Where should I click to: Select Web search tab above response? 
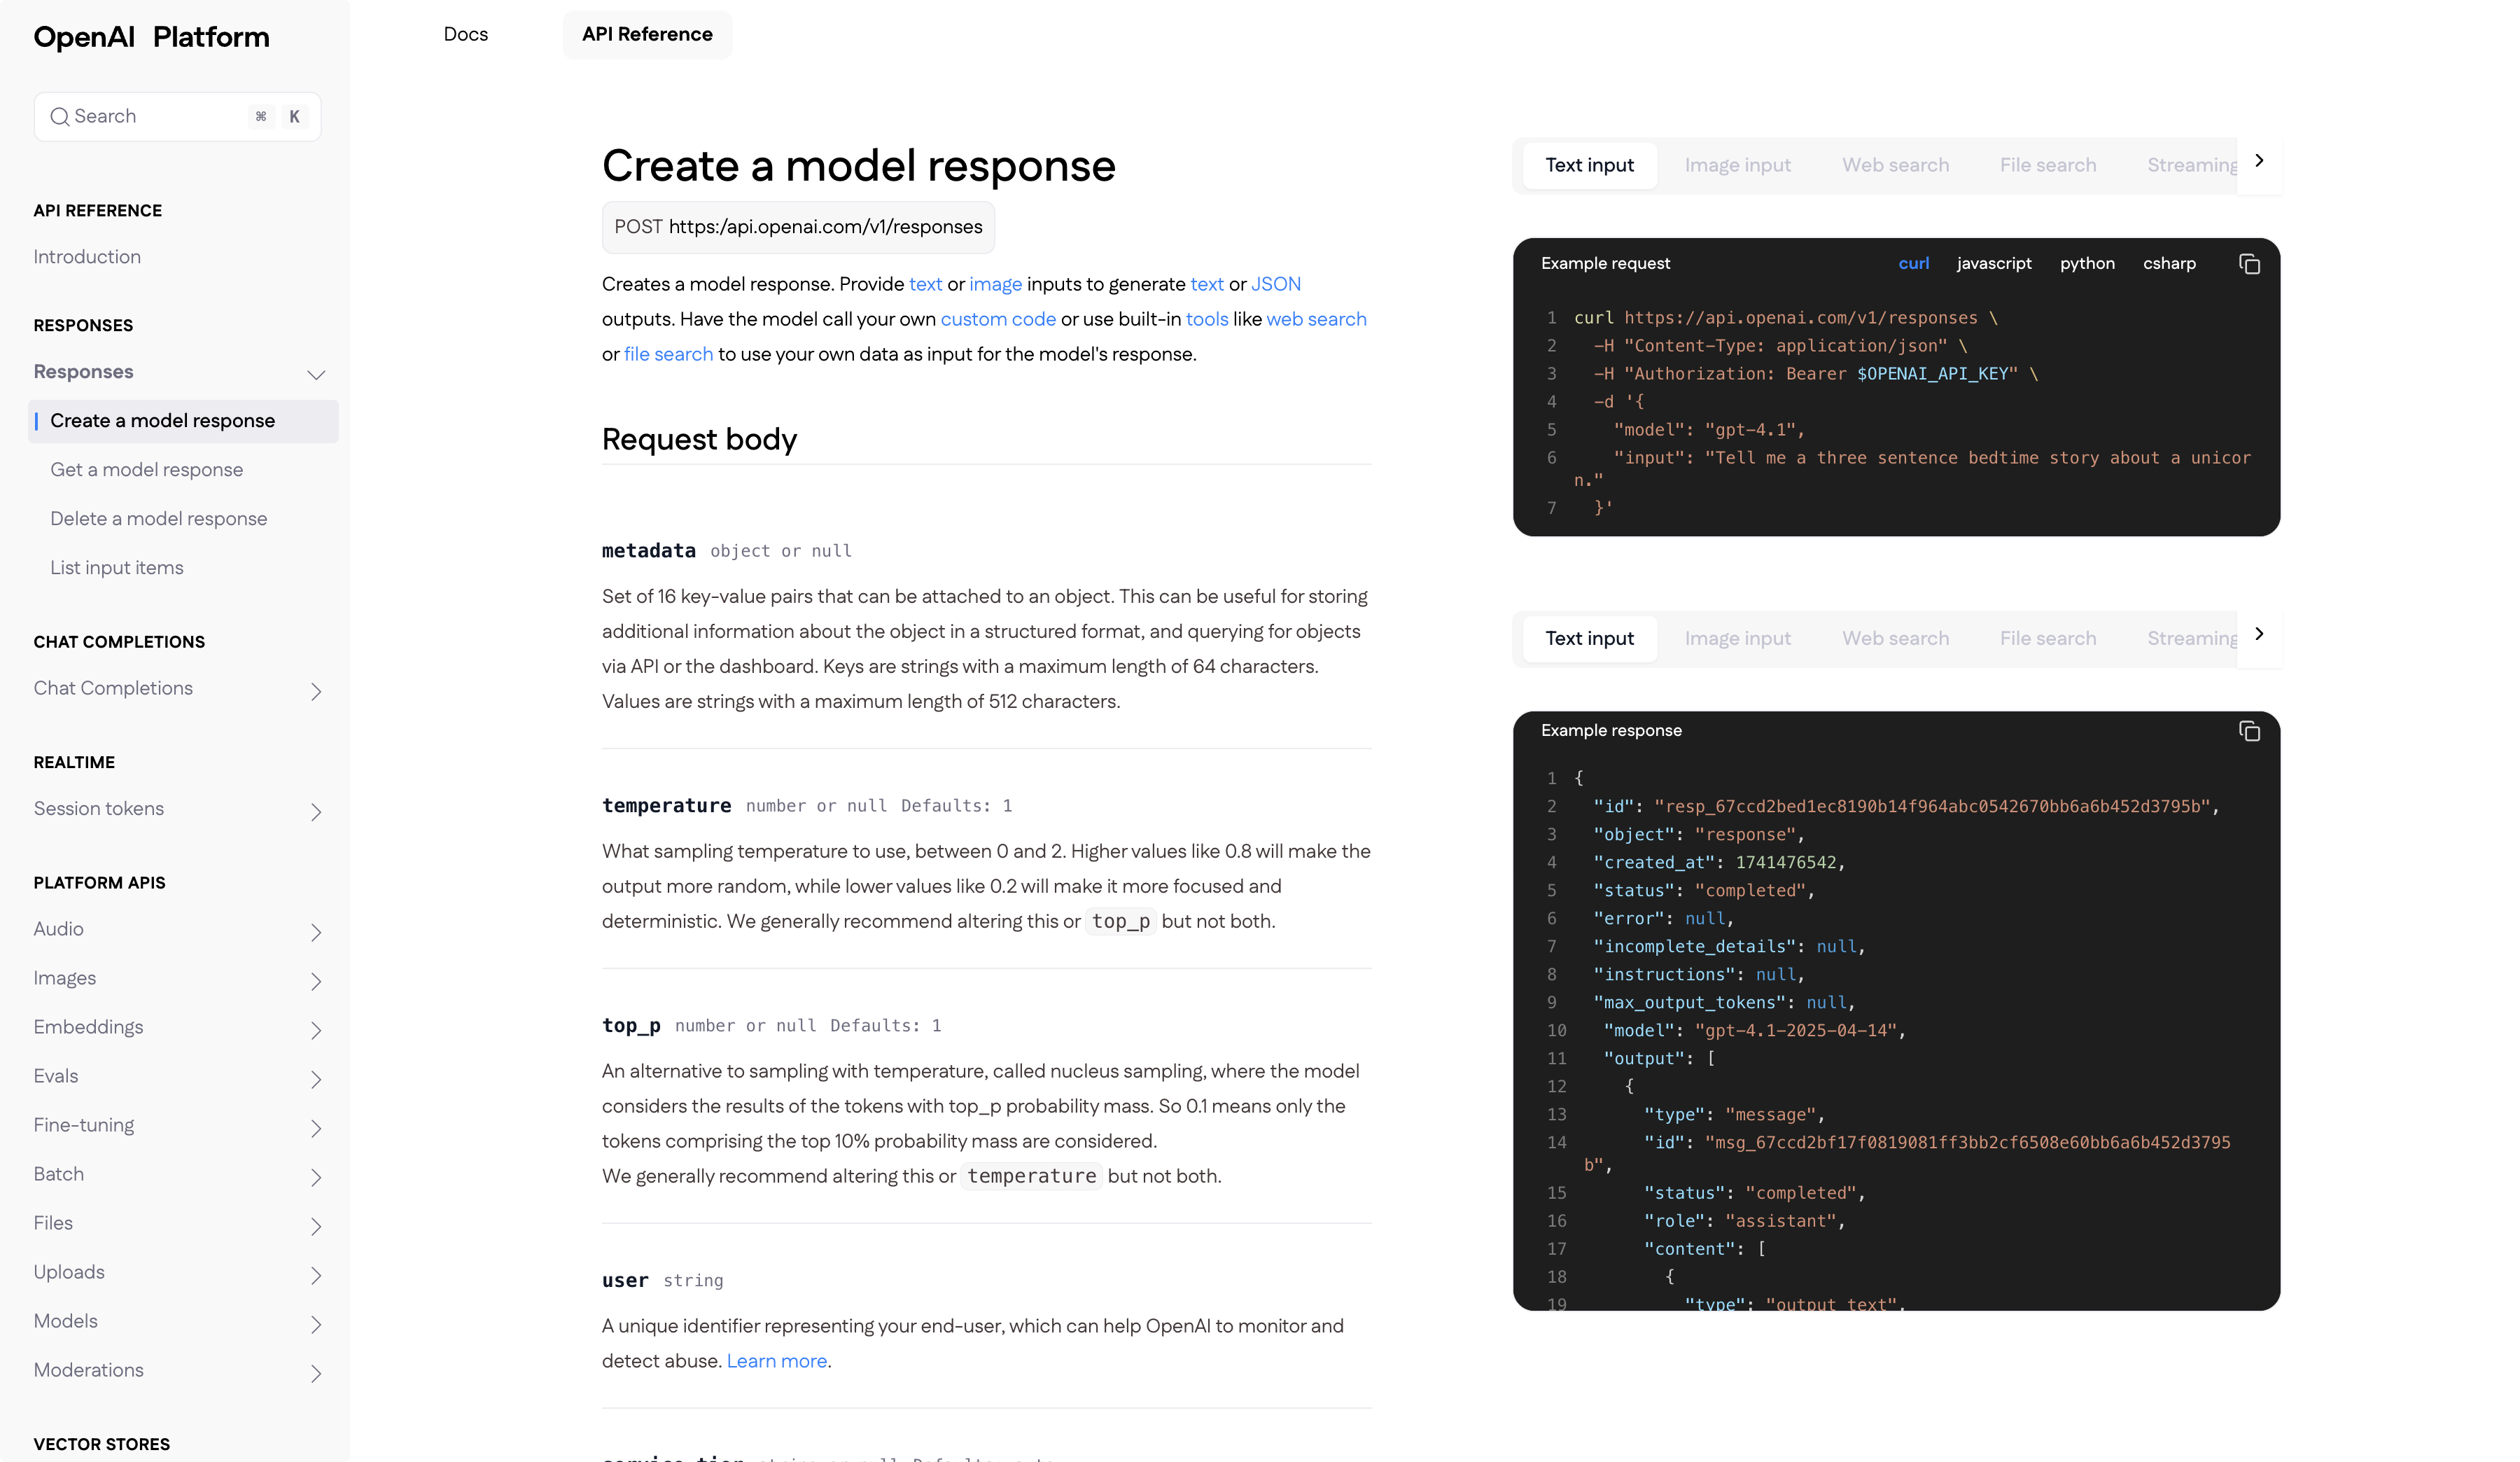click(x=1895, y=638)
